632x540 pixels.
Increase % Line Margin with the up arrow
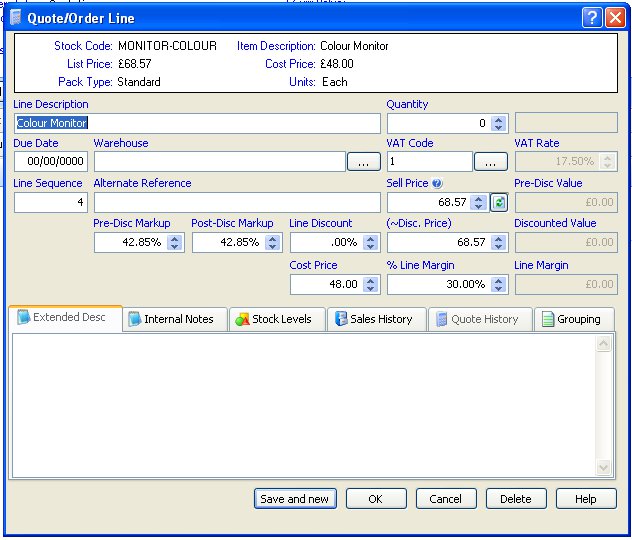pyautogui.click(x=499, y=280)
